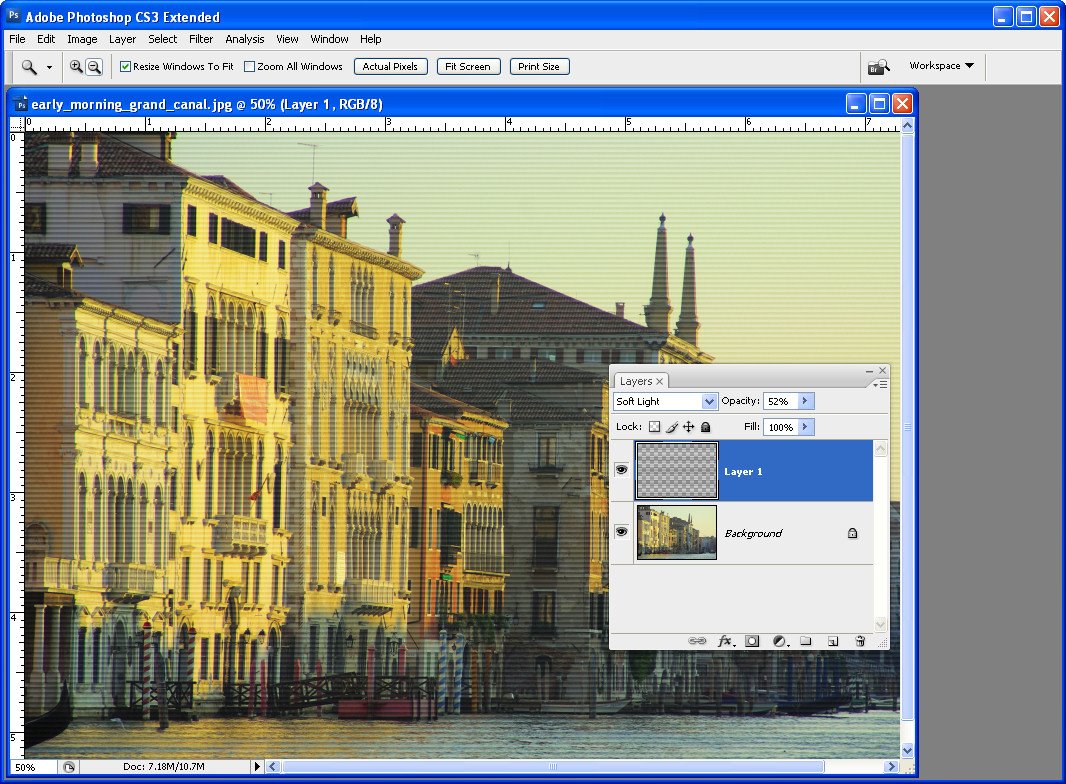Open the Analysis menu
This screenshot has width=1066, height=784.
point(245,39)
